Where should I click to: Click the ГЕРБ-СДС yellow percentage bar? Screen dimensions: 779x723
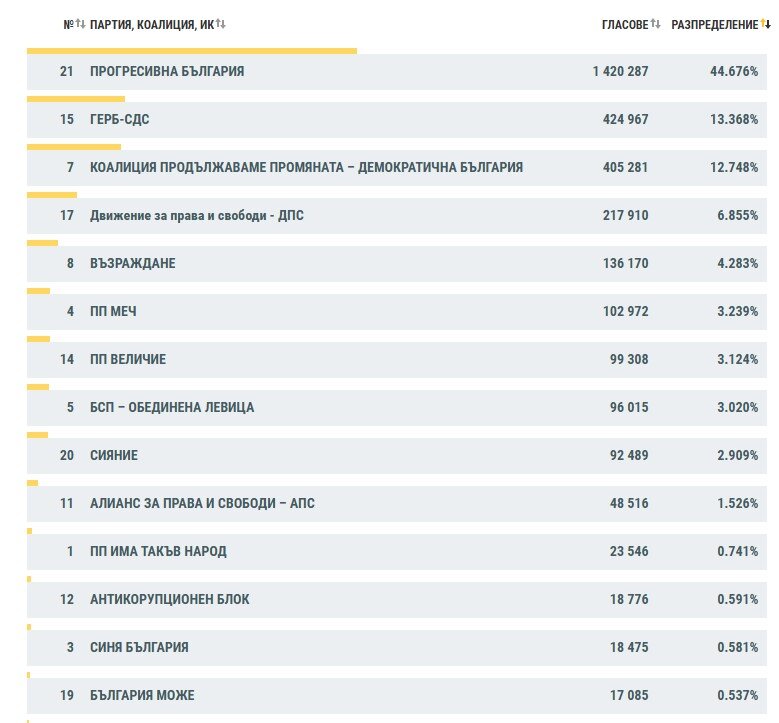76,99
